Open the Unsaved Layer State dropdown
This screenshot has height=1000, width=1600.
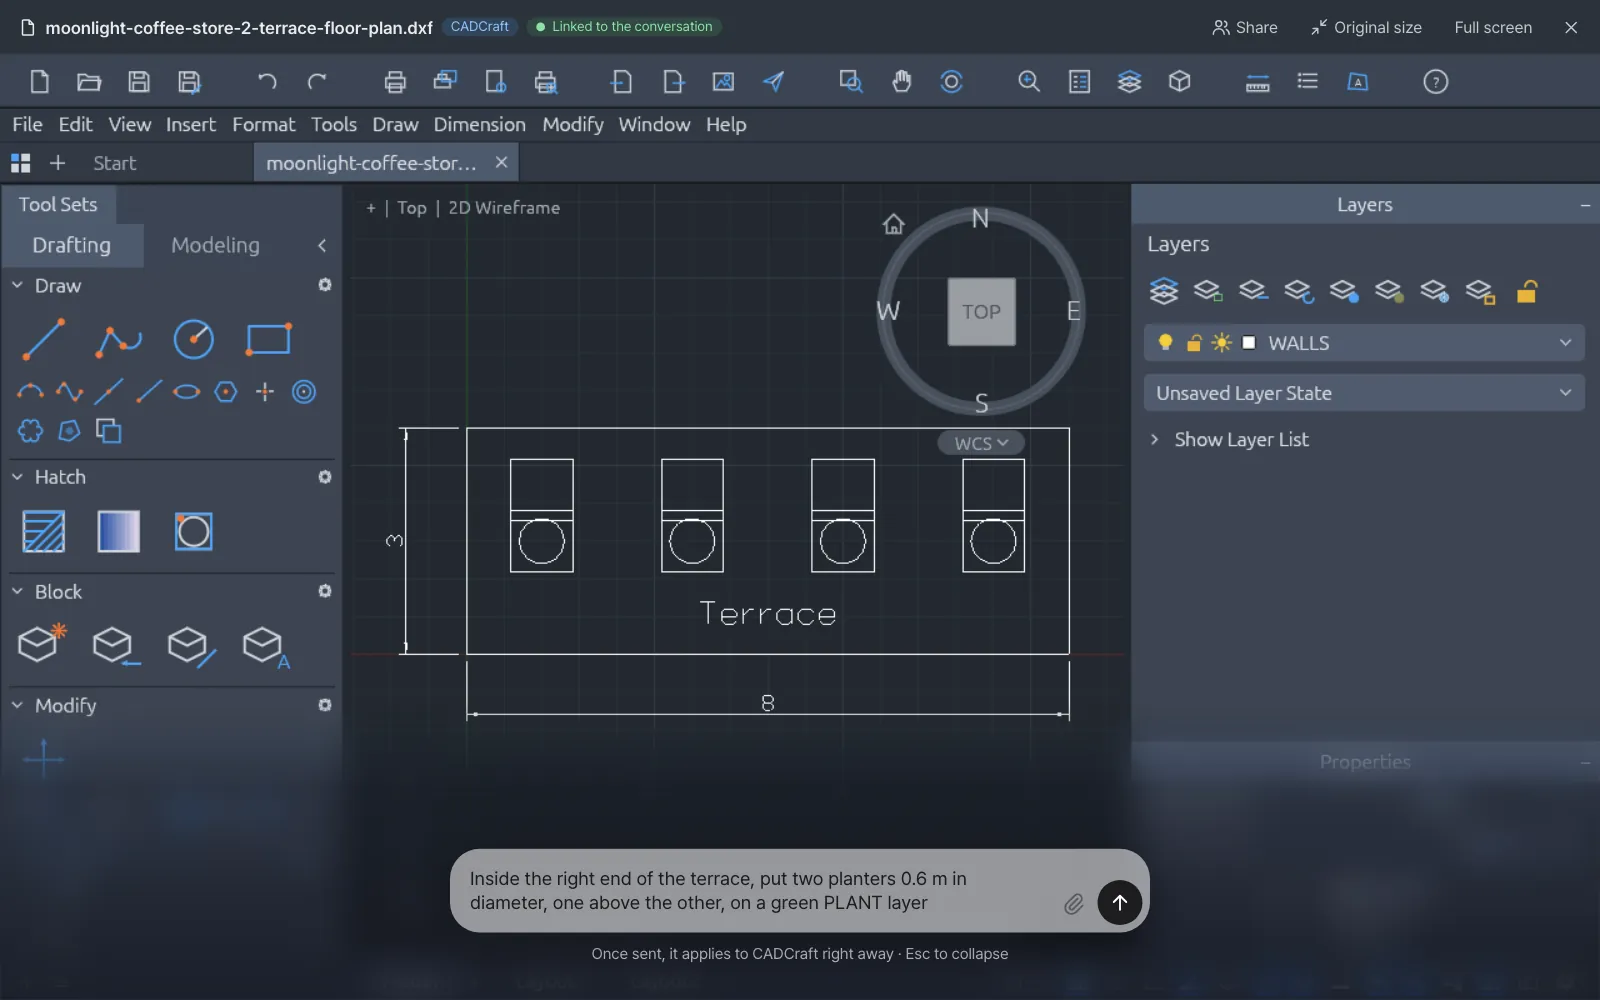pyautogui.click(x=1364, y=393)
